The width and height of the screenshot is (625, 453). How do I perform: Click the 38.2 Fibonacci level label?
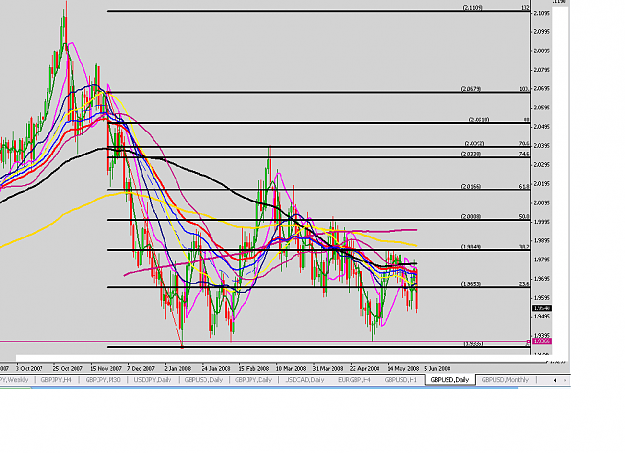point(524,247)
